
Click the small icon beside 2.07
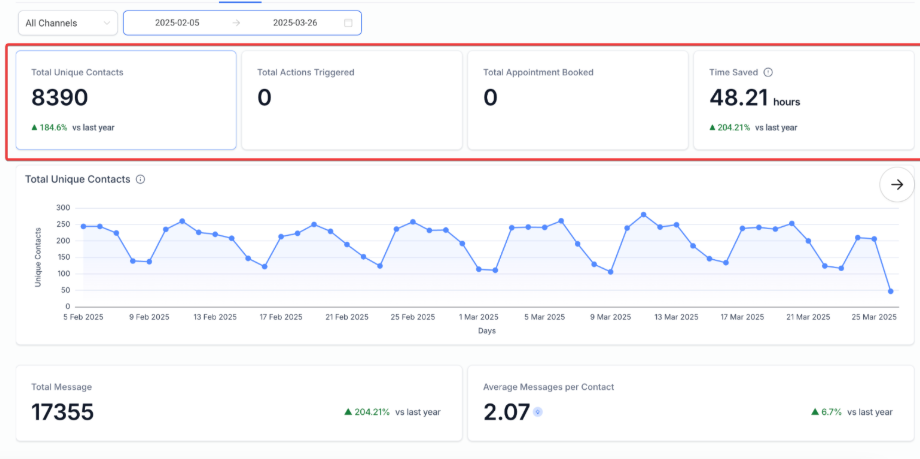(x=538, y=412)
